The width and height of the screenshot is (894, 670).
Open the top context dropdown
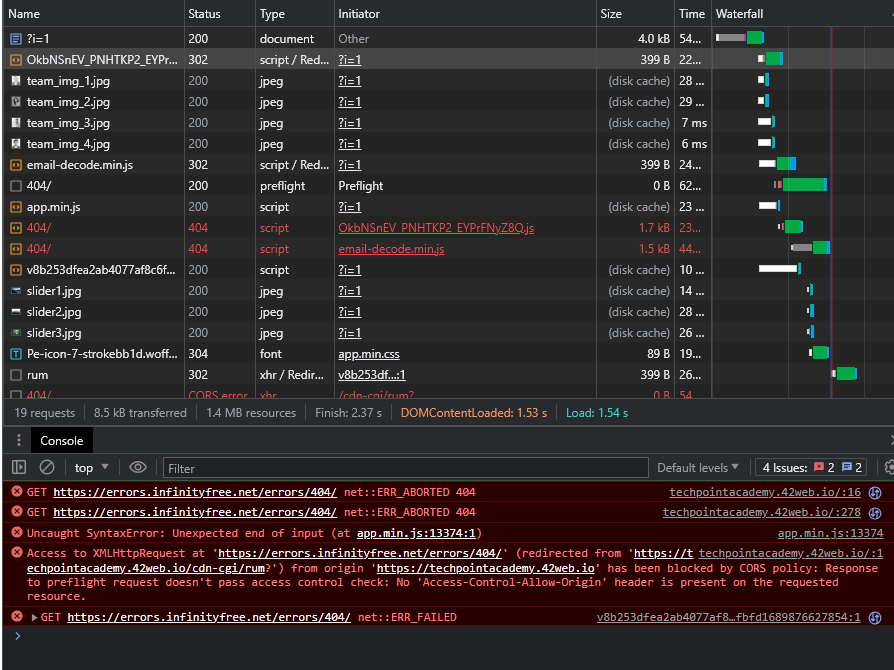[x=91, y=468]
